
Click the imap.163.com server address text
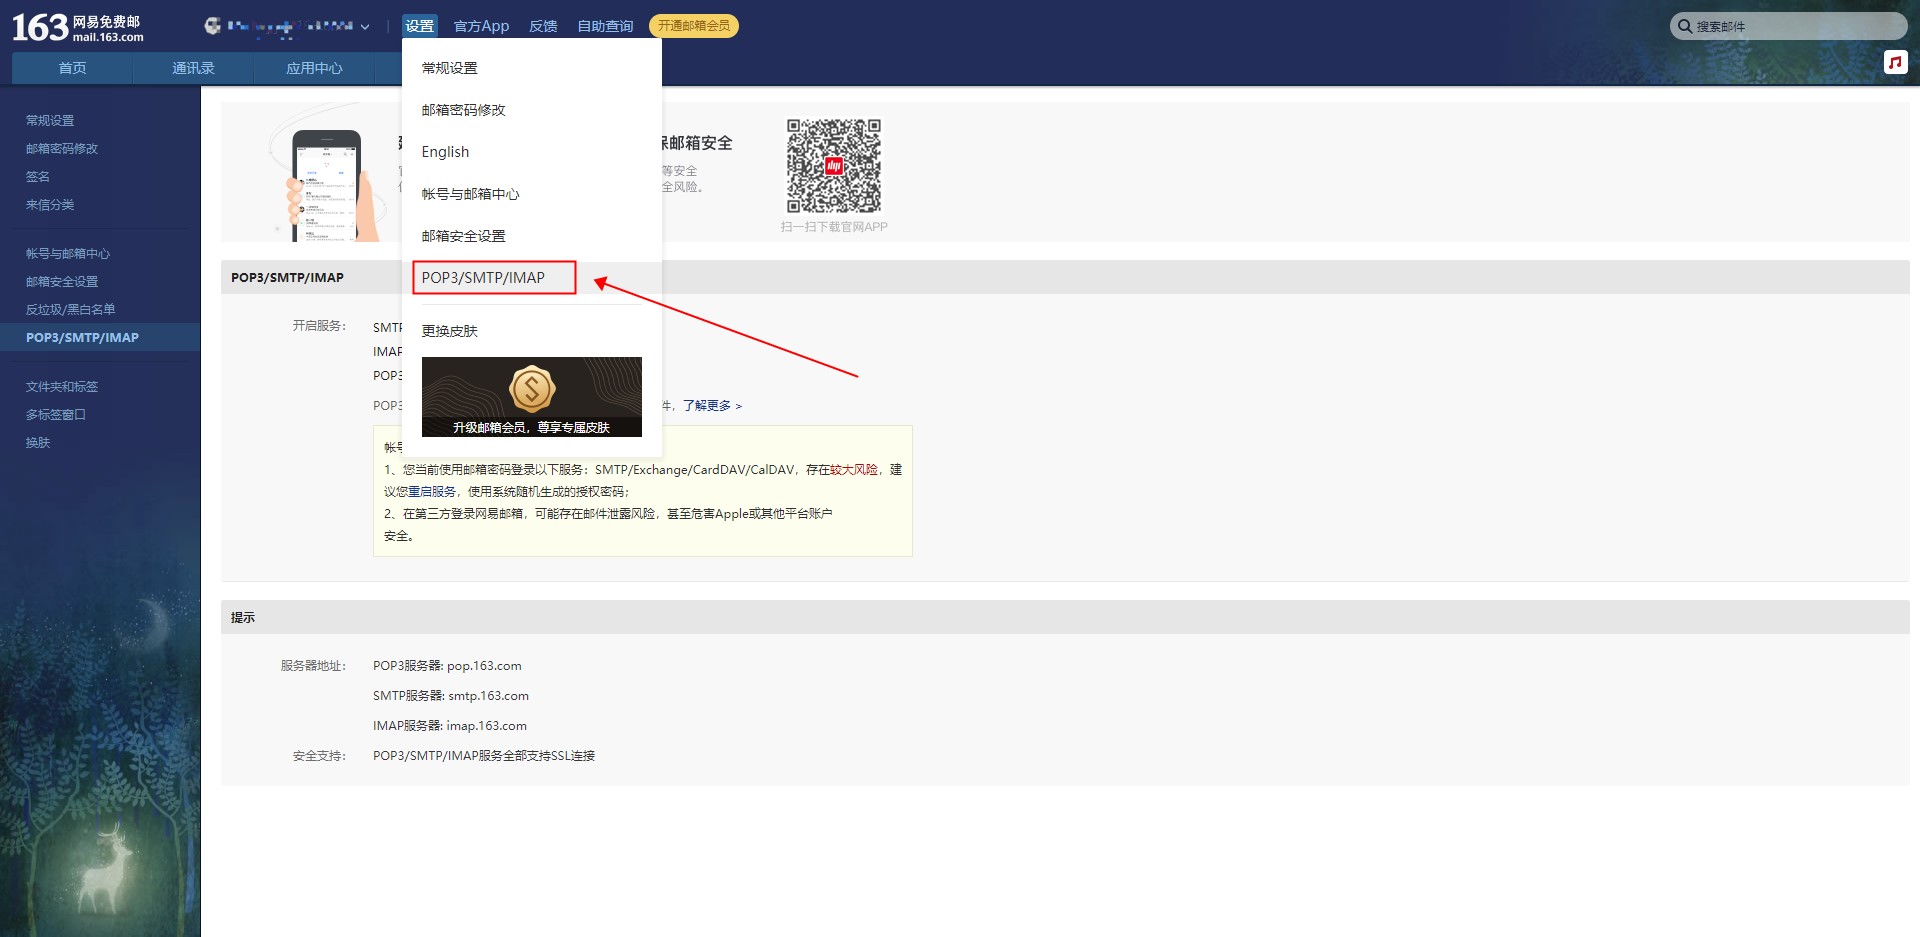point(486,725)
